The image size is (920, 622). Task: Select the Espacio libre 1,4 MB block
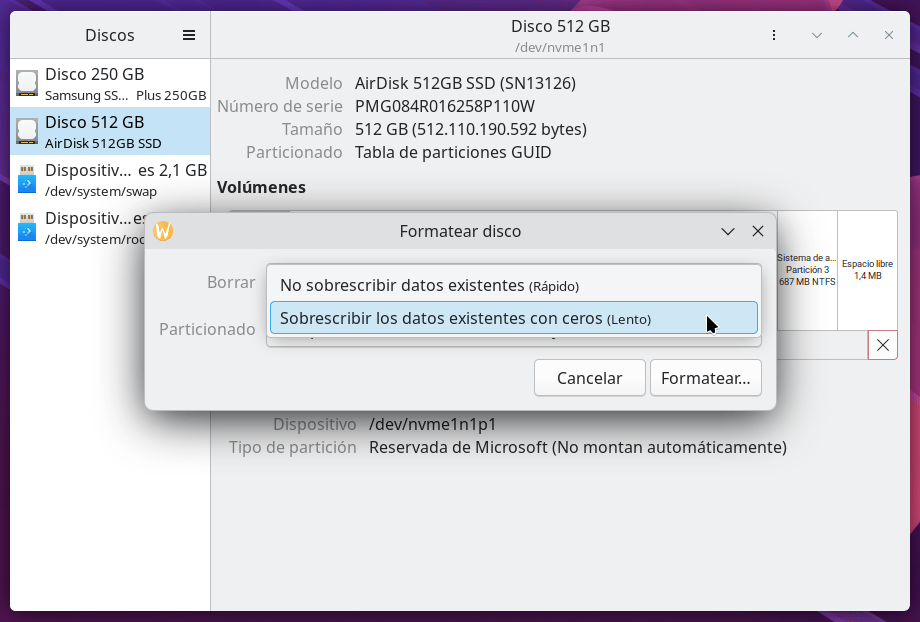tap(867, 270)
